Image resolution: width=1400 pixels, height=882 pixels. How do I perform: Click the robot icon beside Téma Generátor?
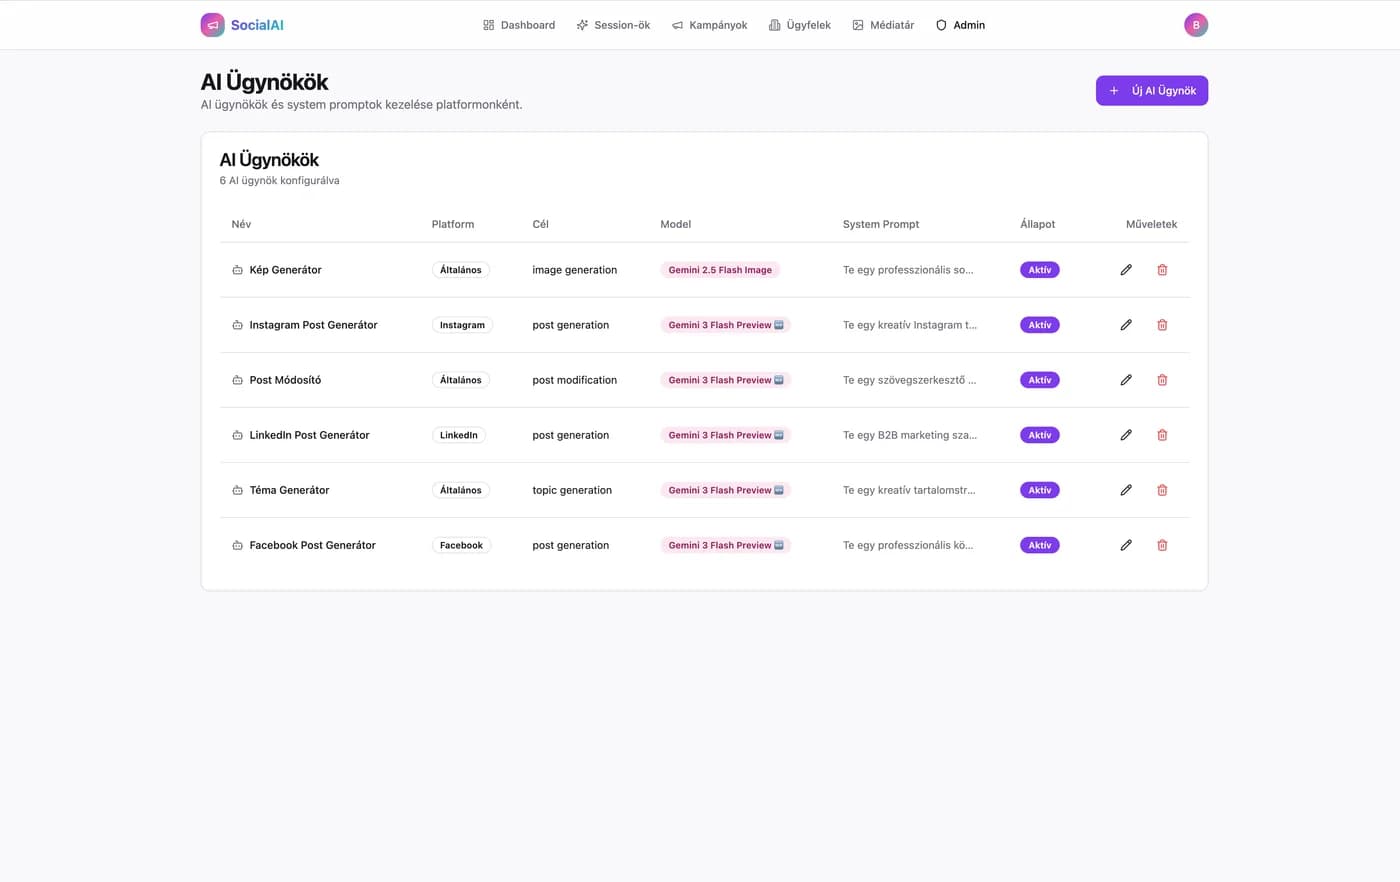237,490
